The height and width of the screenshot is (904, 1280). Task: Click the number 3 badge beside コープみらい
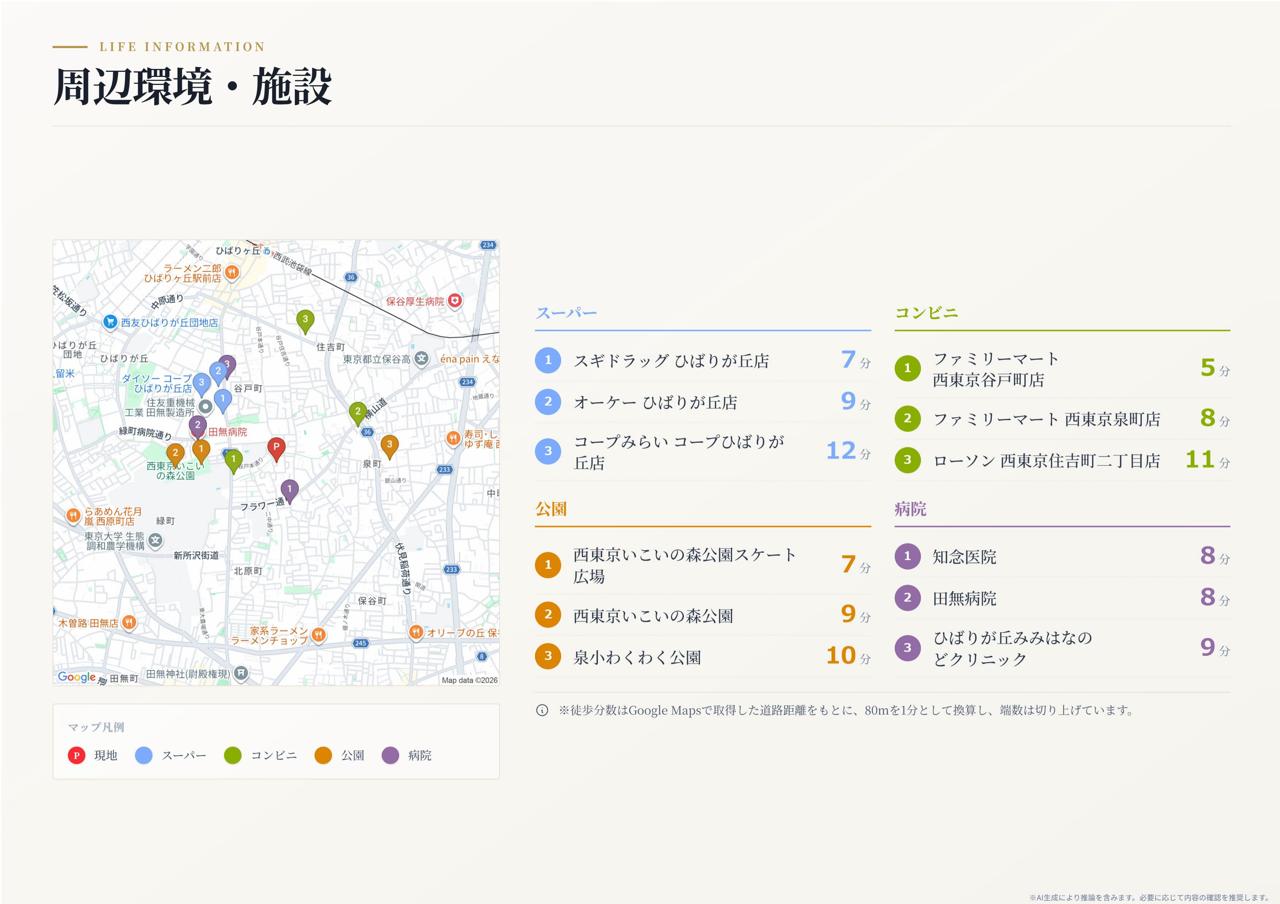point(548,451)
